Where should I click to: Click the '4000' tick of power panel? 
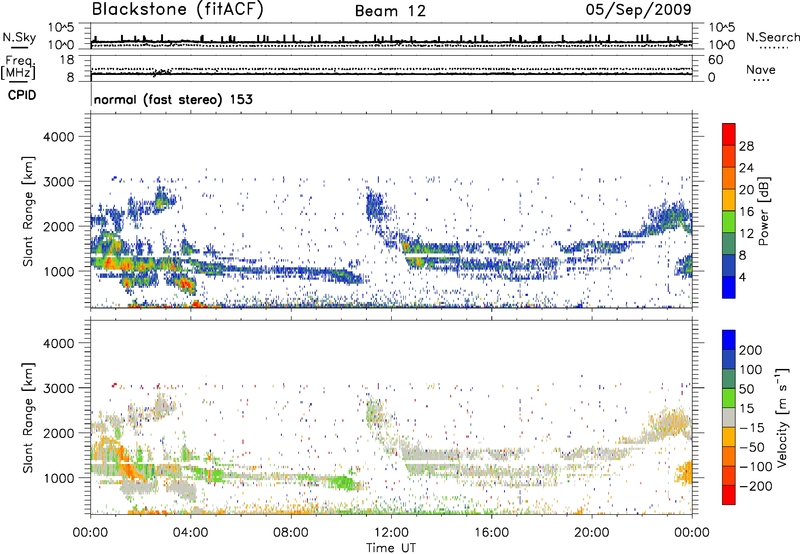[58, 137]
